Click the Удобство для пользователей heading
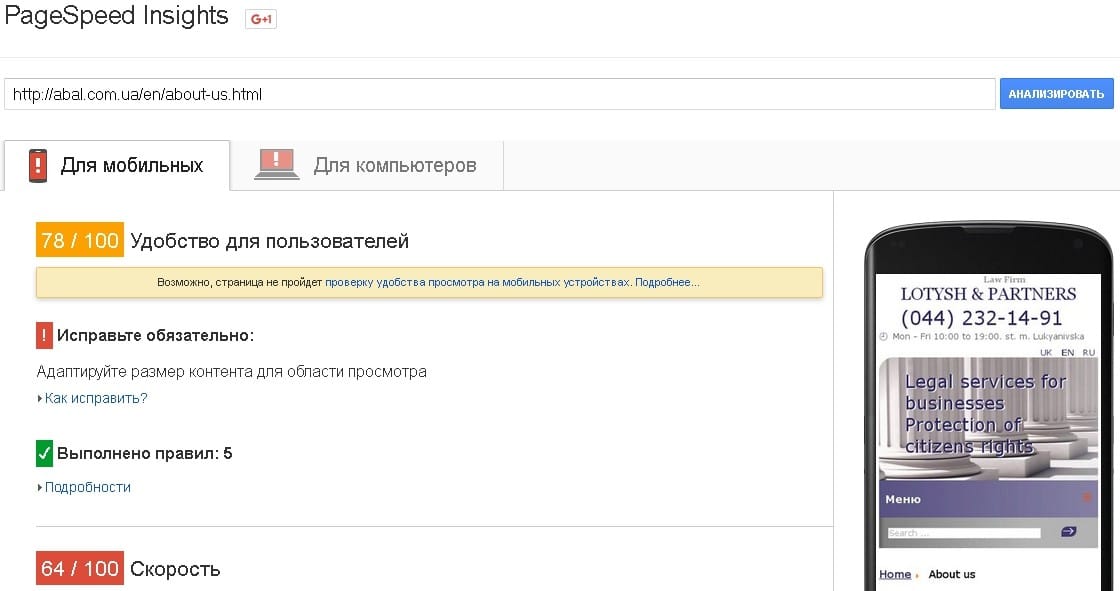 (x=269, y=242)
